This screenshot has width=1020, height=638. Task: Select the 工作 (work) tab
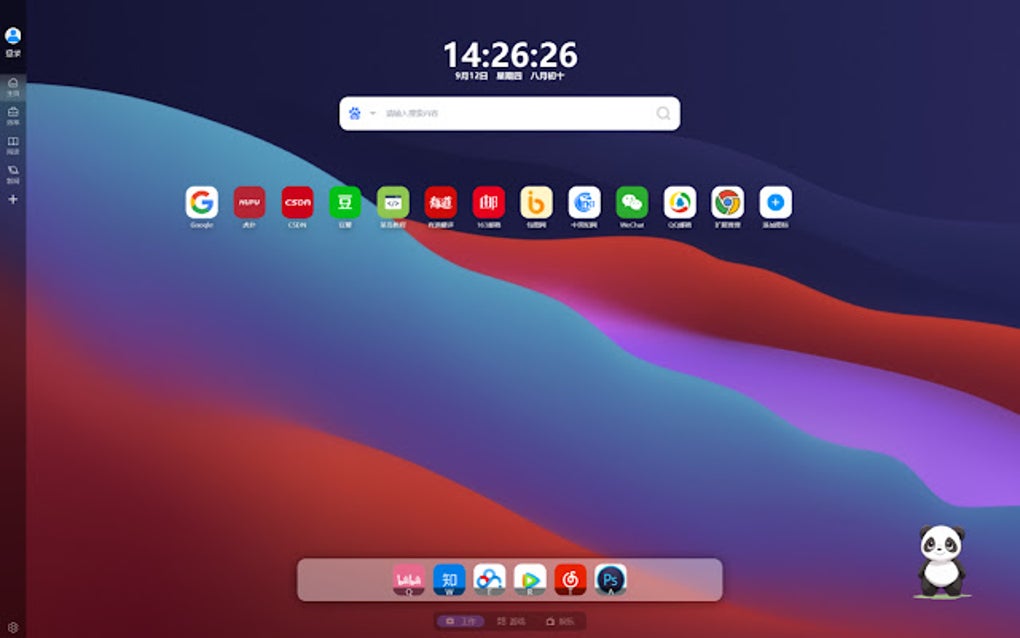462,621
